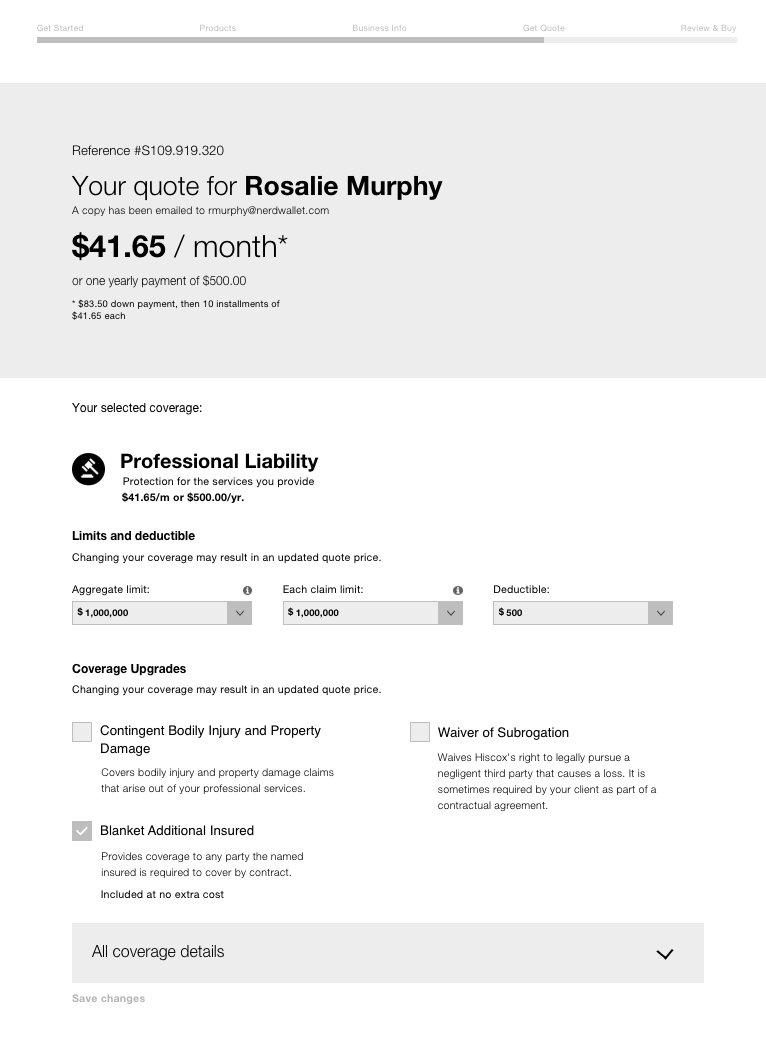The width and height of the screenshot is (766, 1038).
Task: Click the Professional Liability gavel icon
Action: (88, 468)
